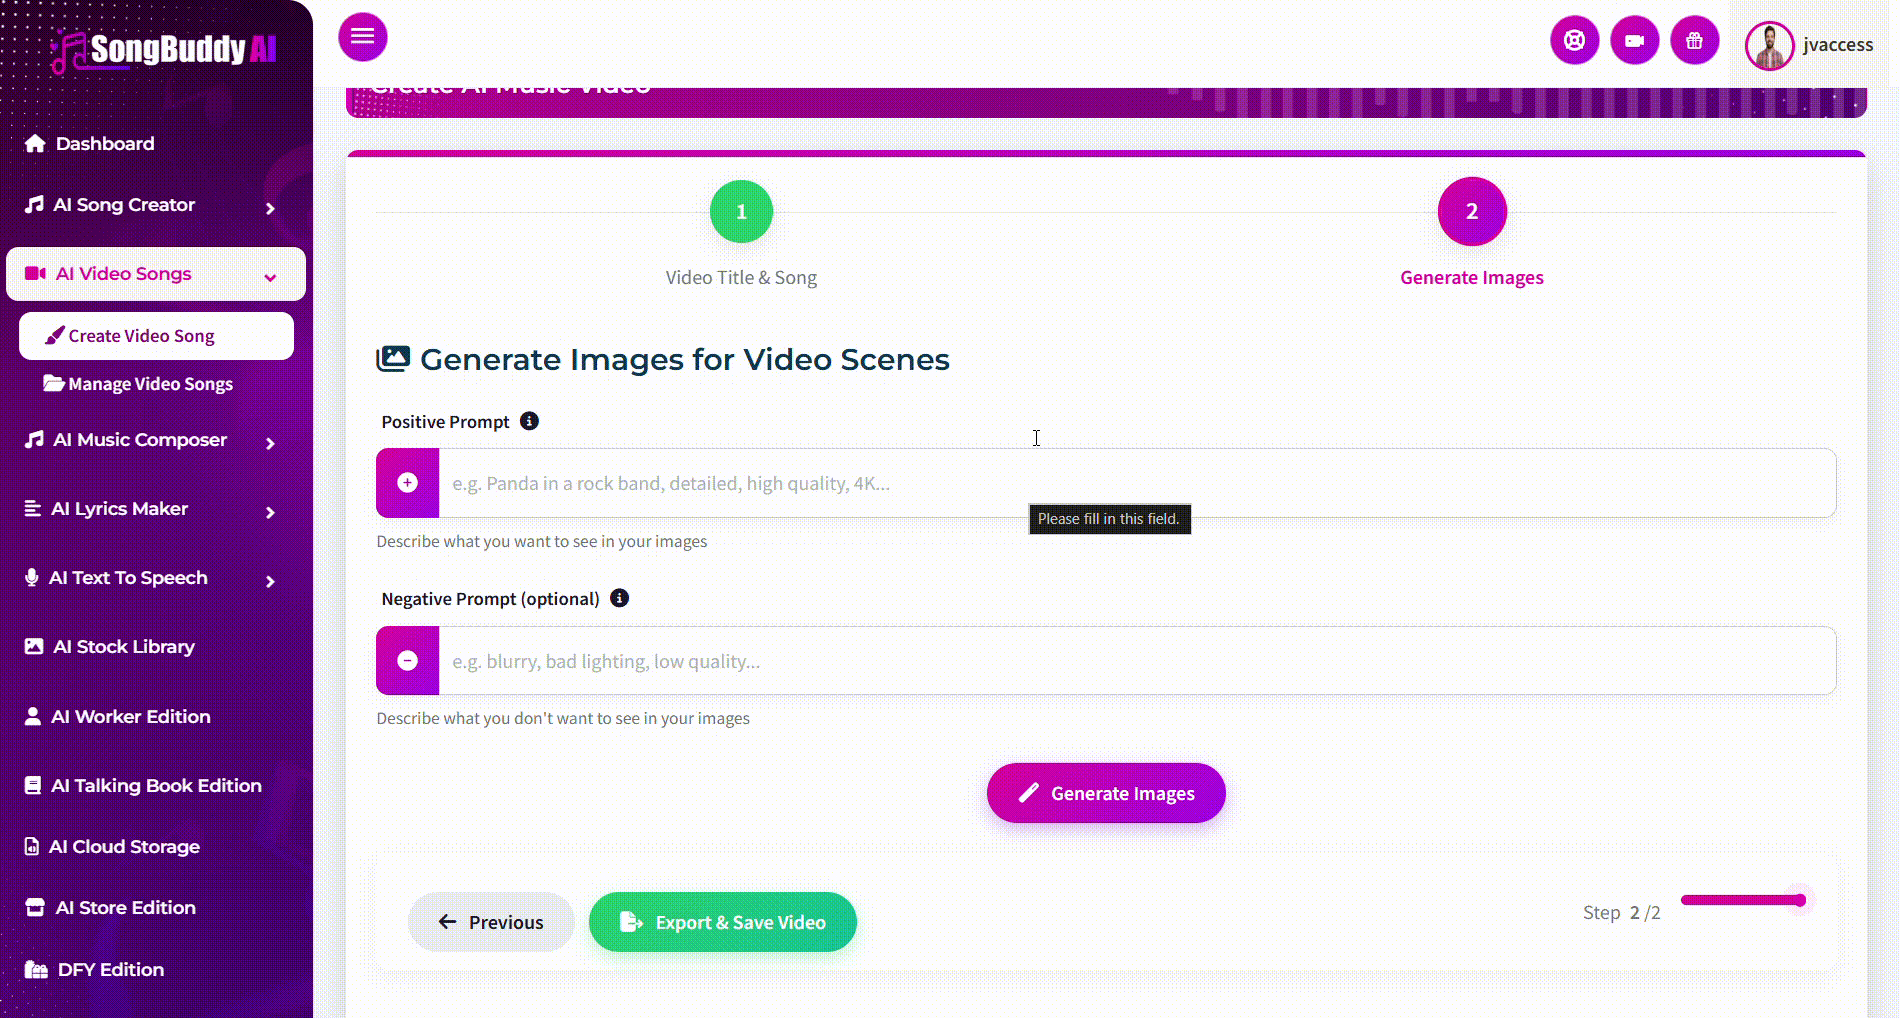The image size is (1900, 1018).
Task: Click the gift box icon in header
Action: (1694, 41)
